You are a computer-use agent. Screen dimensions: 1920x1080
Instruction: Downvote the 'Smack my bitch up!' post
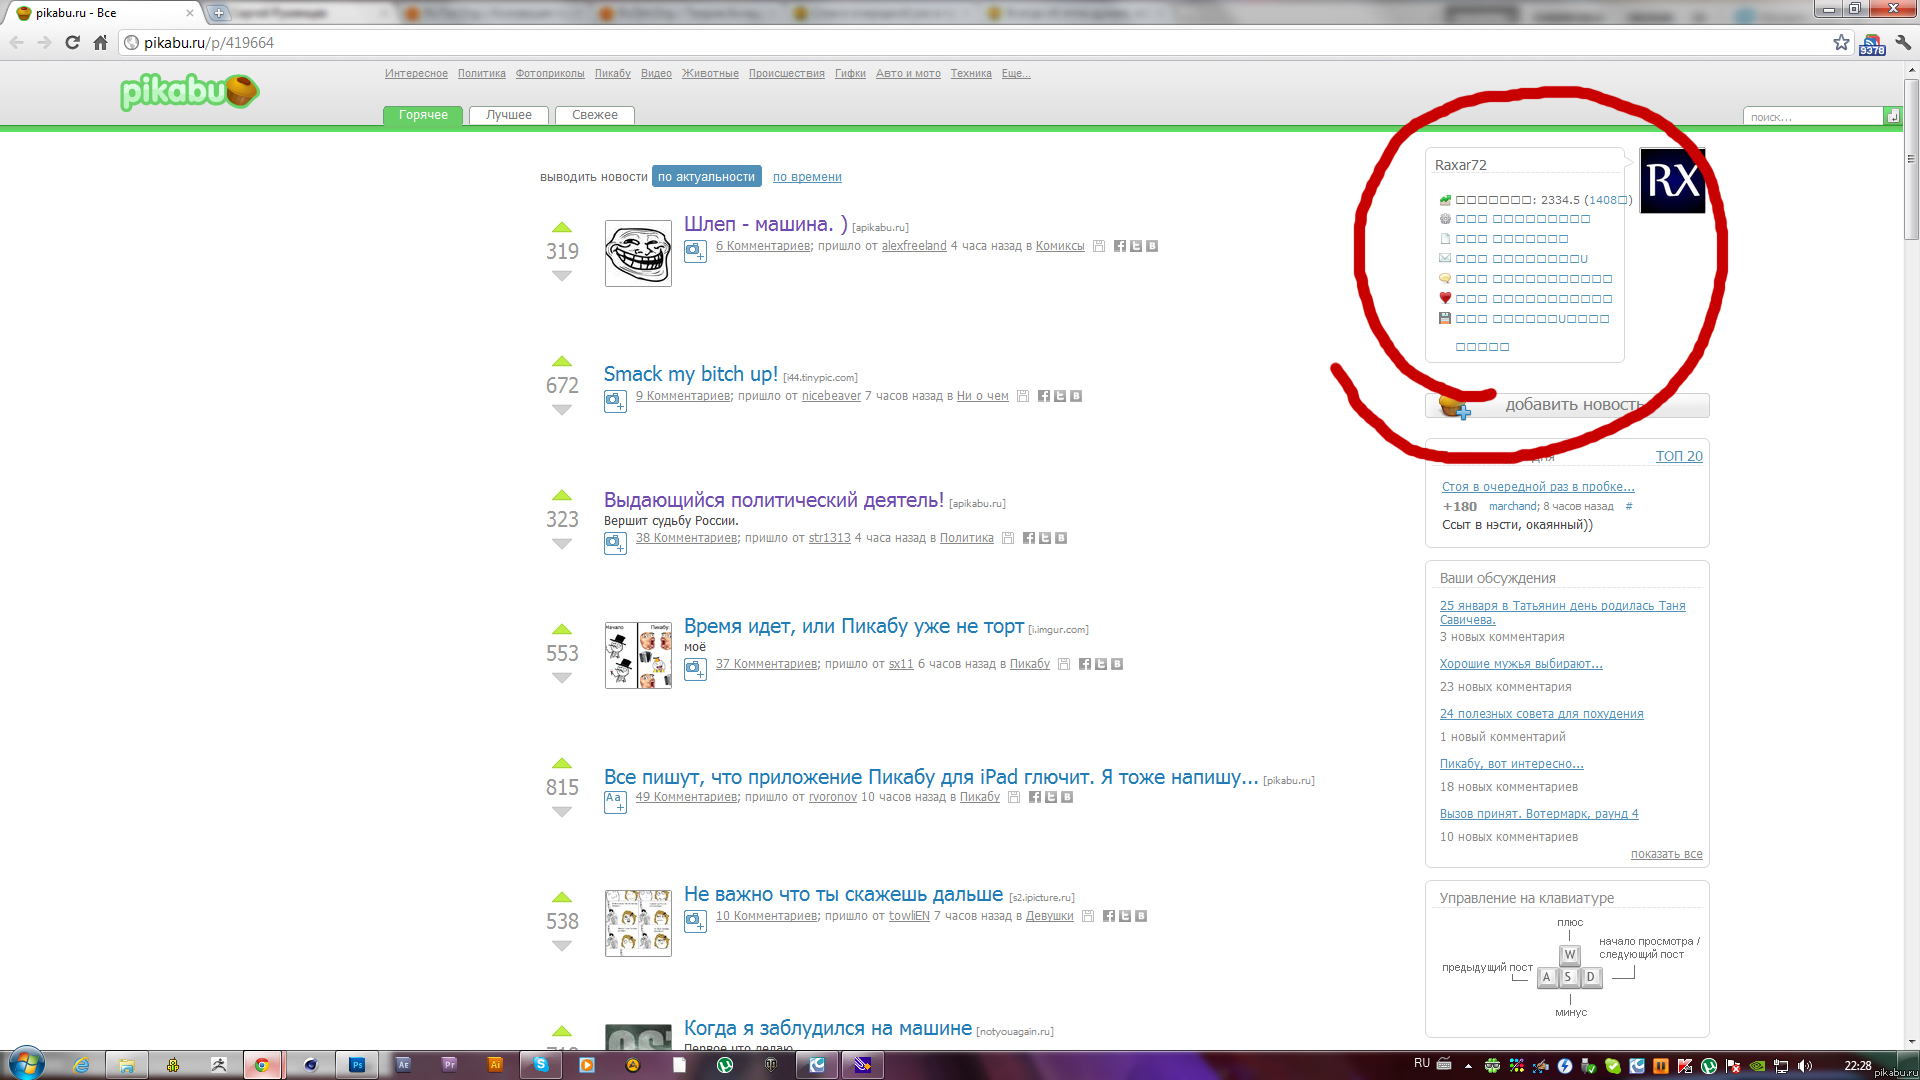click(562, 410)
